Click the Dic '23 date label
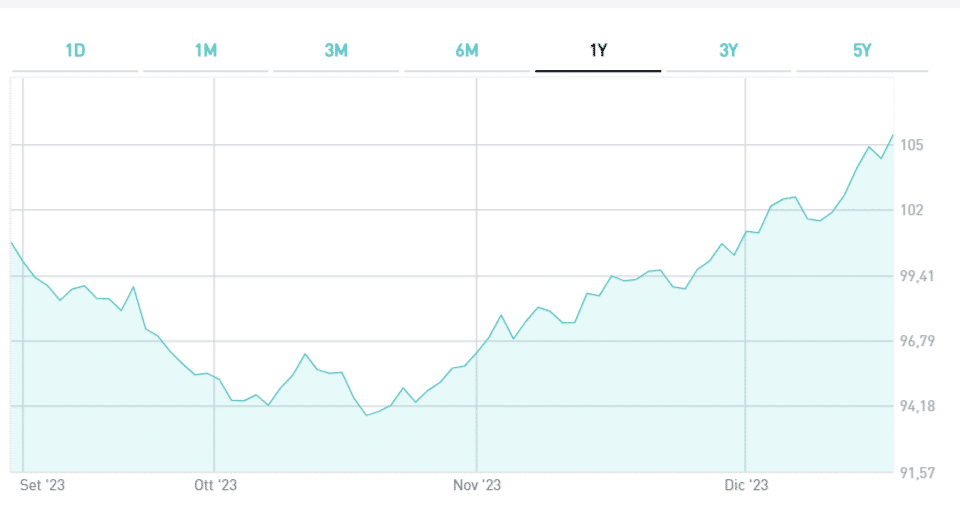Image resolution: width=960 pixels, height=513 pixels. [x=745, y=486]
